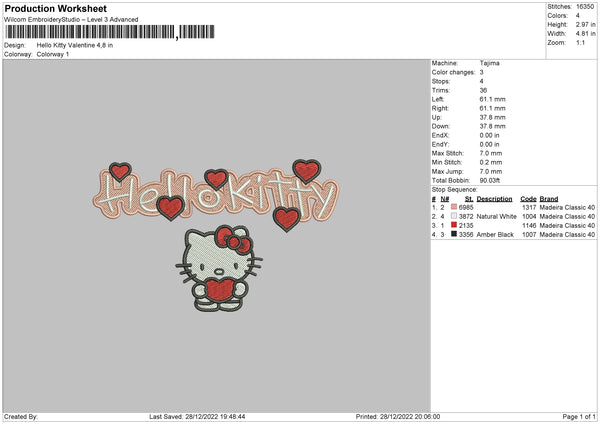The image size is (600, 424).
Task: Click the 'Amber Black' thread description
Action: (495, 235)
